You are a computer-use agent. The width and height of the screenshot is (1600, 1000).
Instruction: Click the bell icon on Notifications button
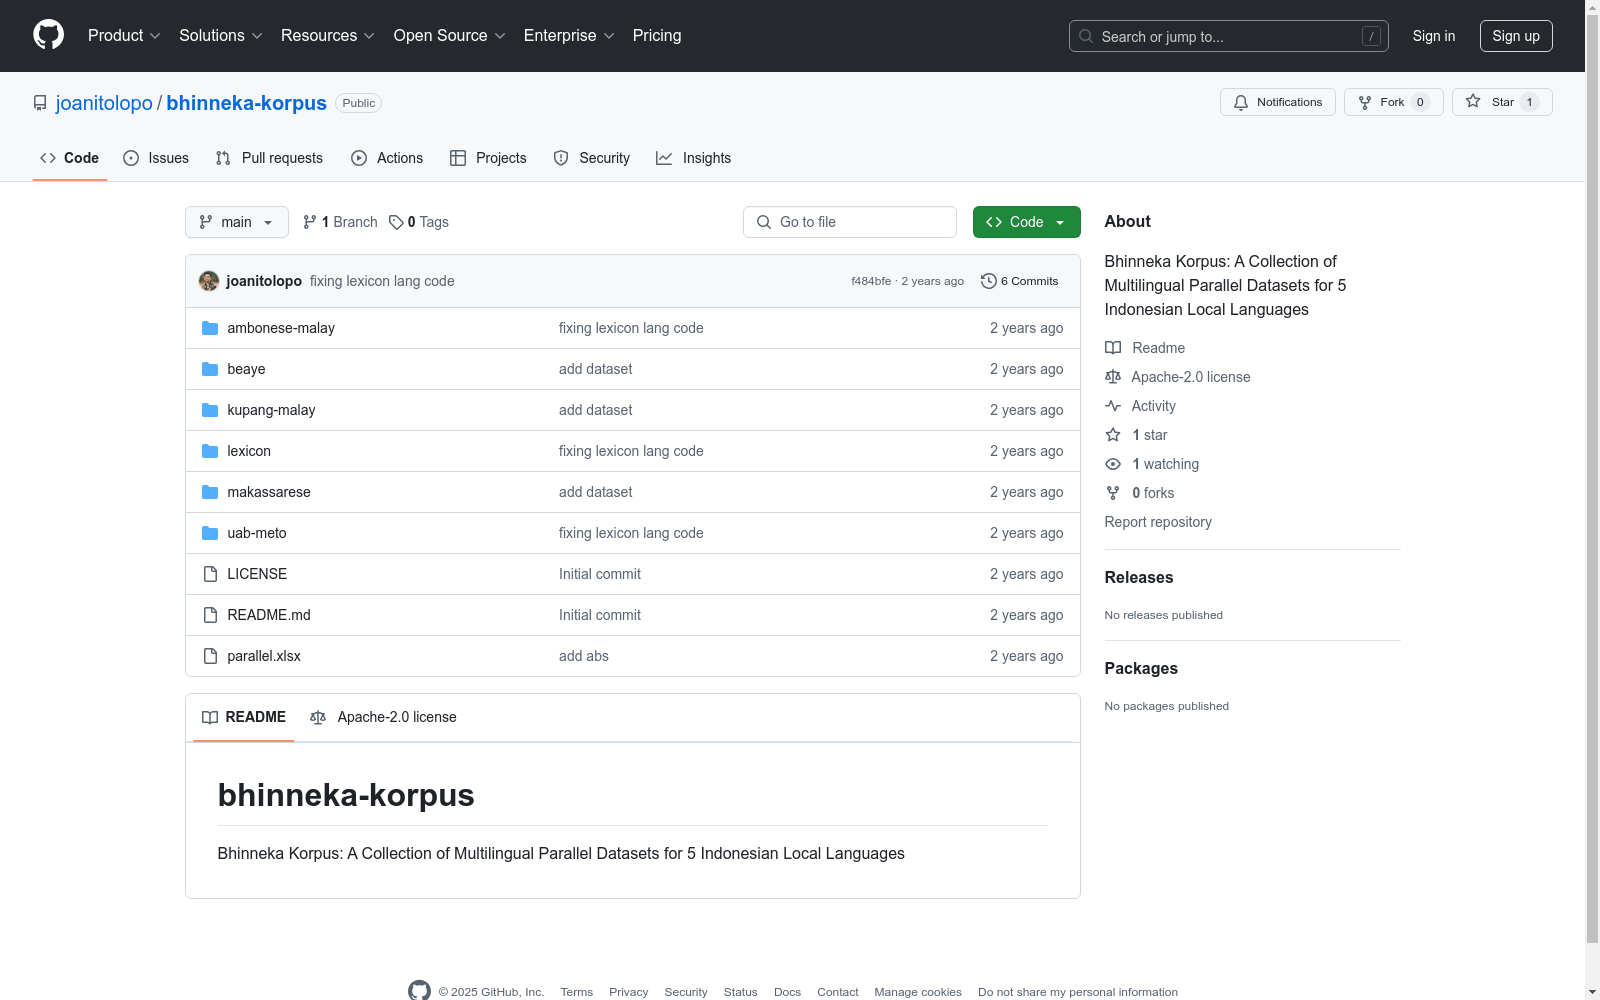point(1241,102)
